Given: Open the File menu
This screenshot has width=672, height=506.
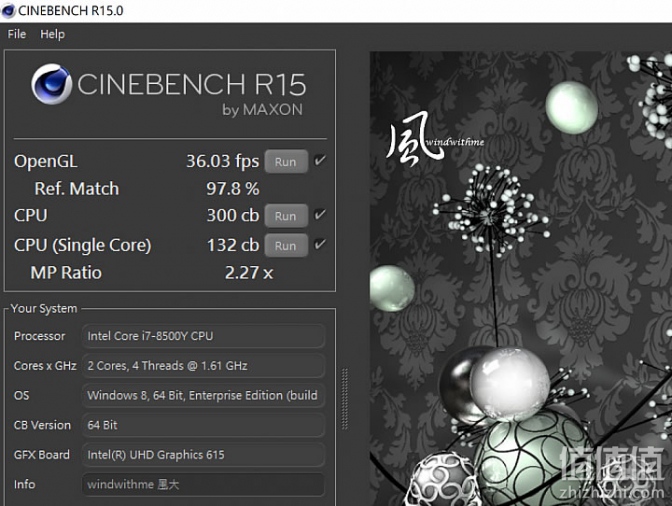Looking at the screenshot, I should (x=17, y=34).
